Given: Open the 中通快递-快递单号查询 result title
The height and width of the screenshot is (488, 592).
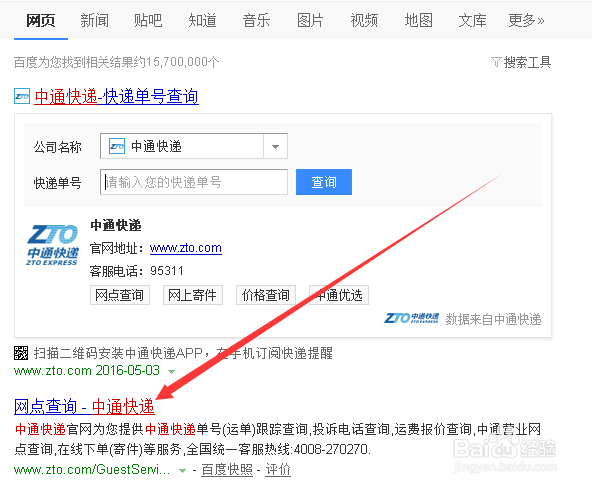Looking at the screenshot, I should [x=116, y=97].
